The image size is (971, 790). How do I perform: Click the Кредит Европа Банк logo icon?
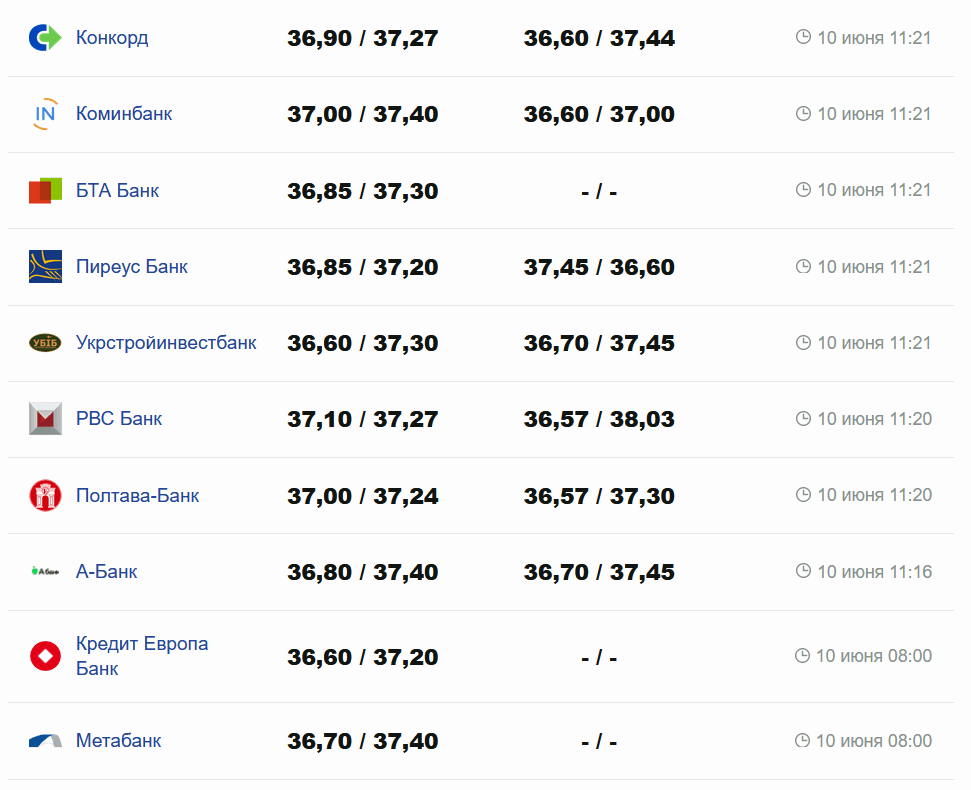45,656
